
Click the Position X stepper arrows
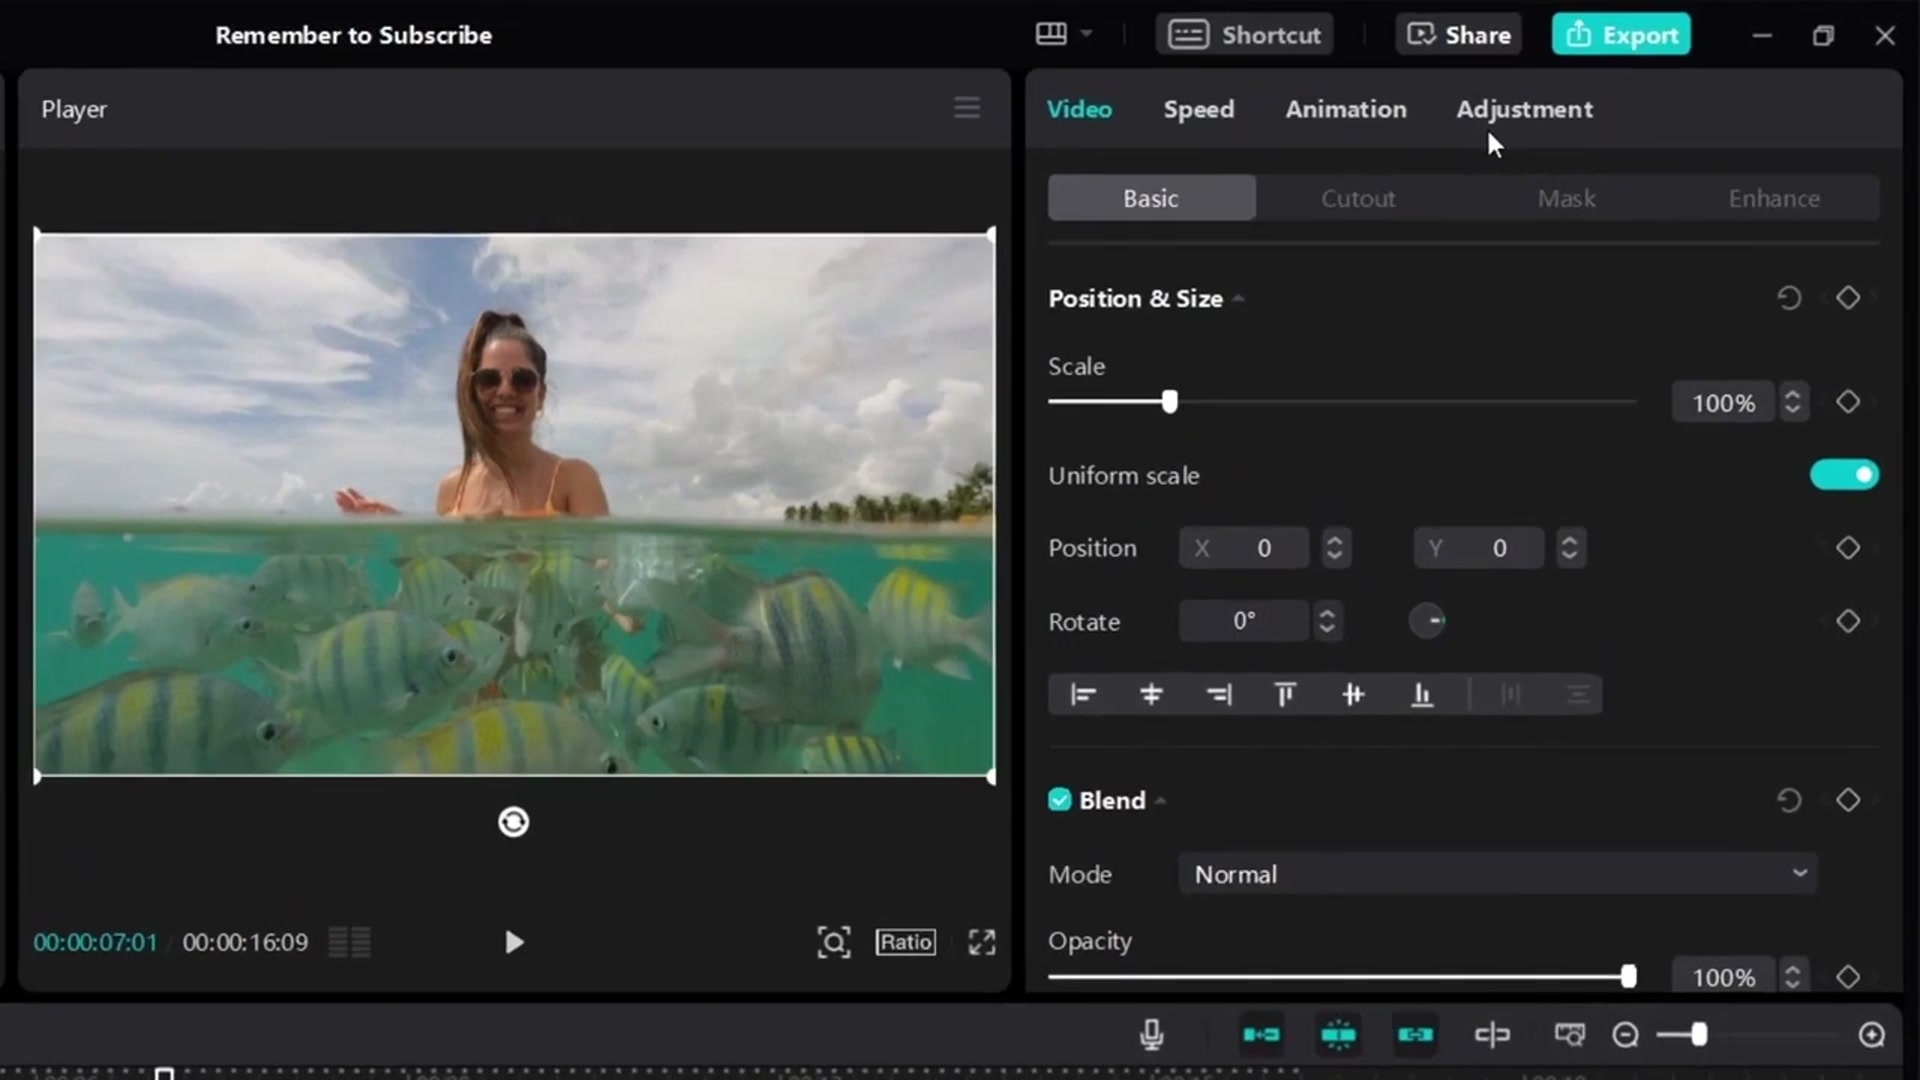[1335, 548]
